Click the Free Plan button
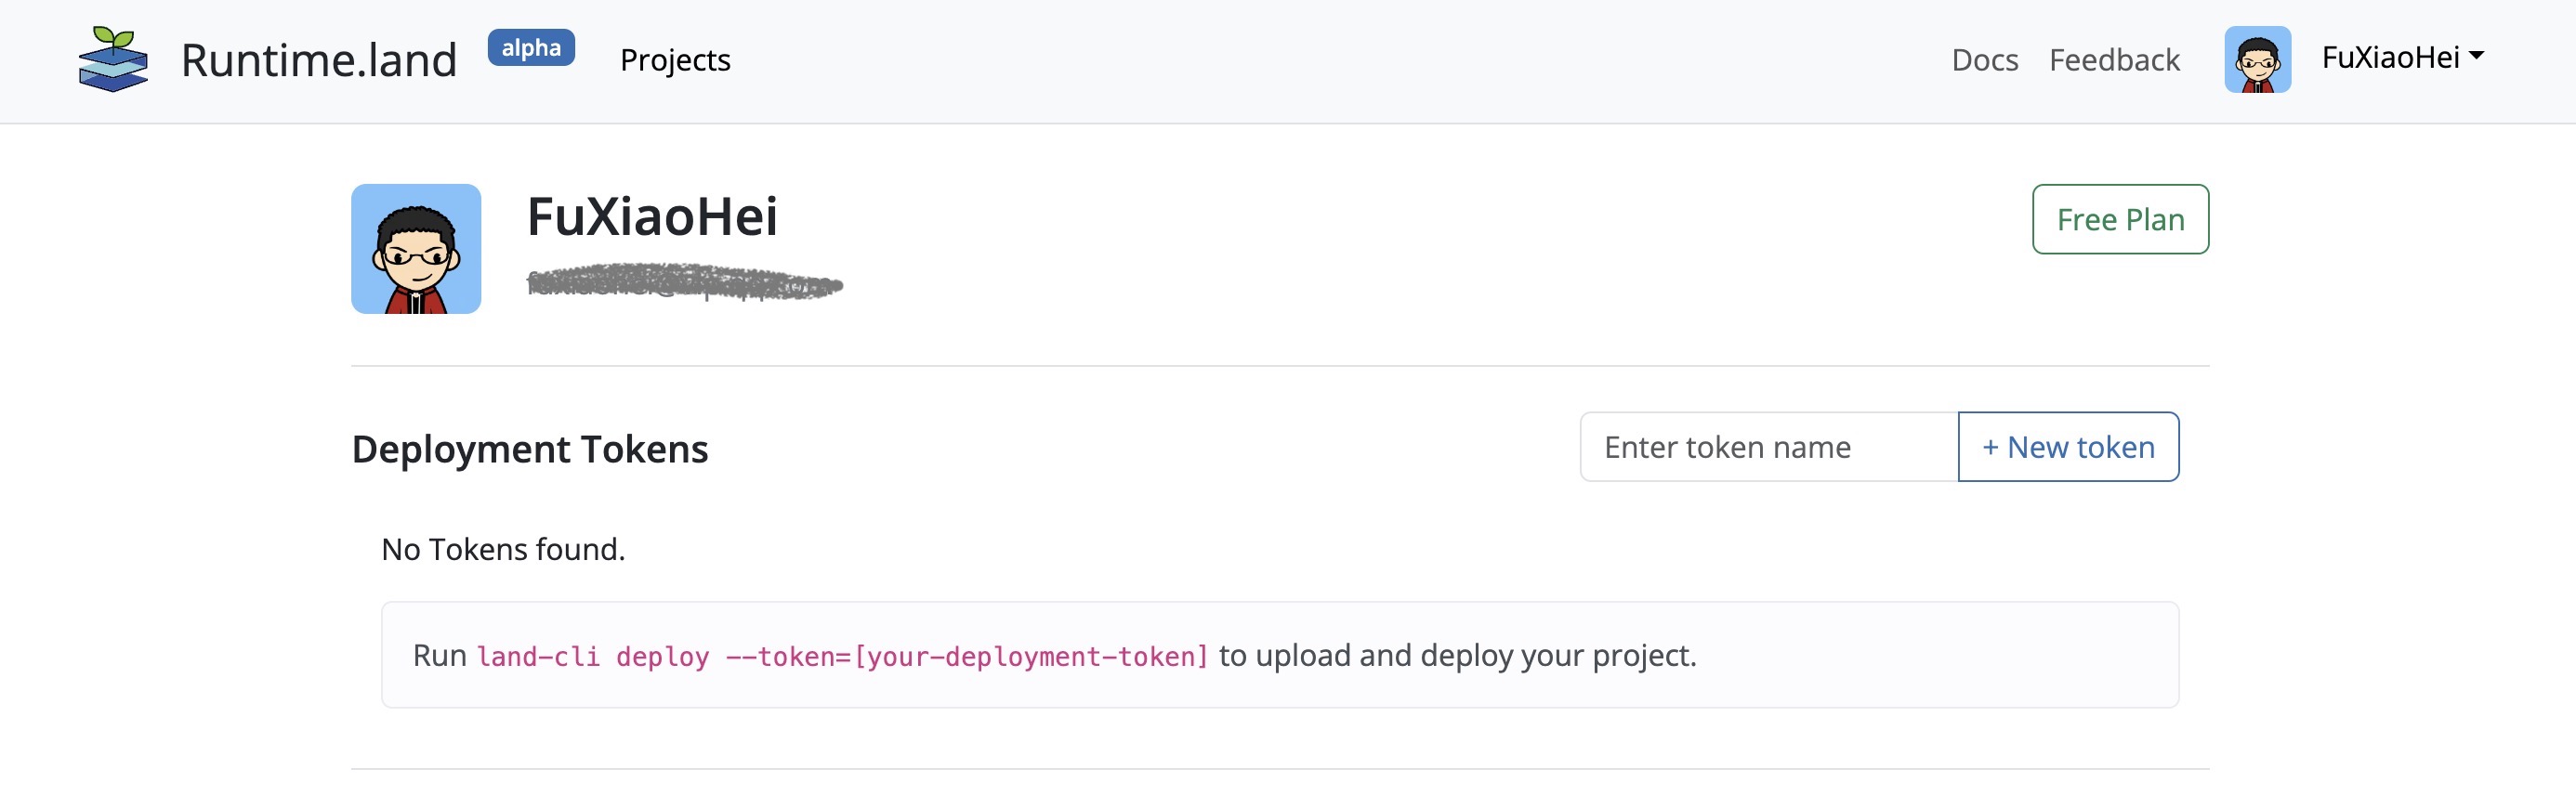The width and height of the screenshot is (2576, 795). [x=2119, y=219]
